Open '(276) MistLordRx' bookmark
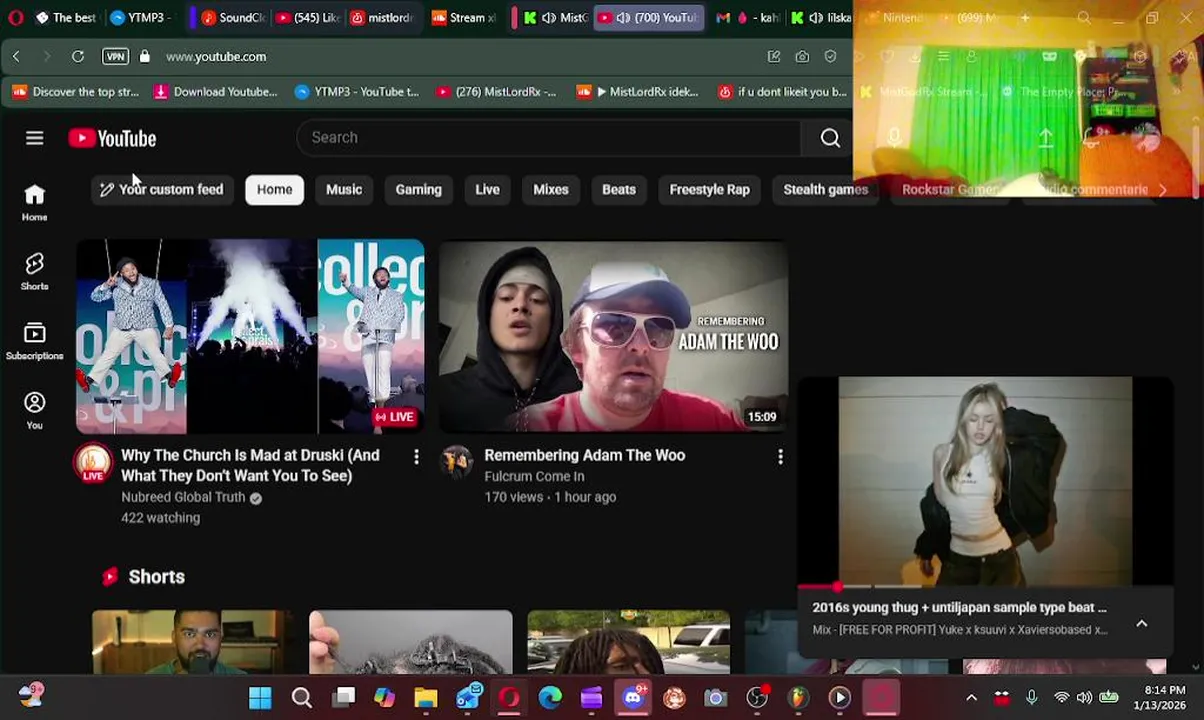Image resolution: width=1204 pixels, height=720 pixels. [496, 92]
